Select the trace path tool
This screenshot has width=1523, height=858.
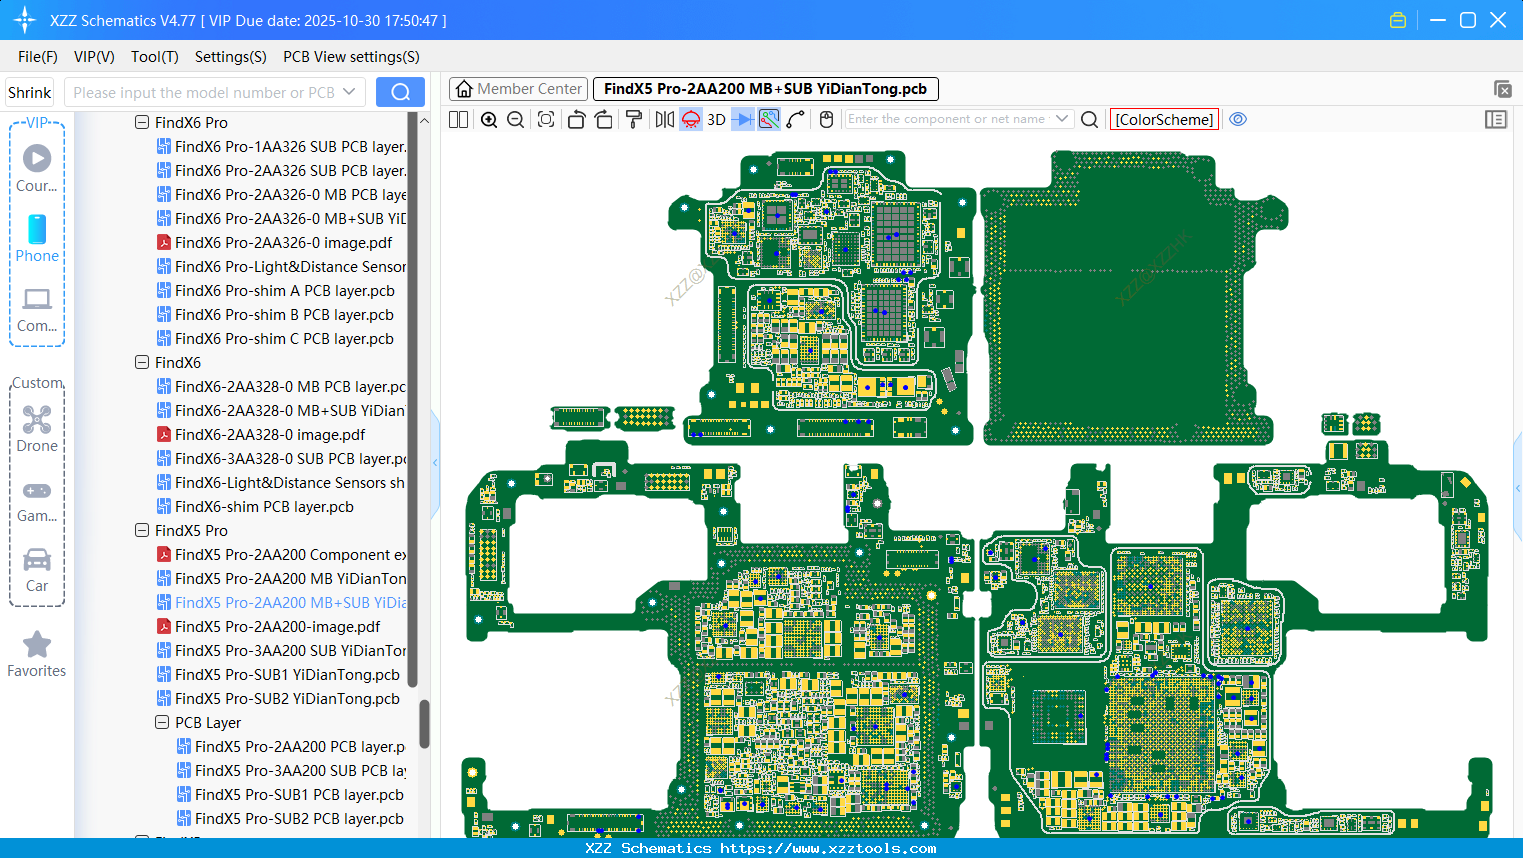click(796, 119)
